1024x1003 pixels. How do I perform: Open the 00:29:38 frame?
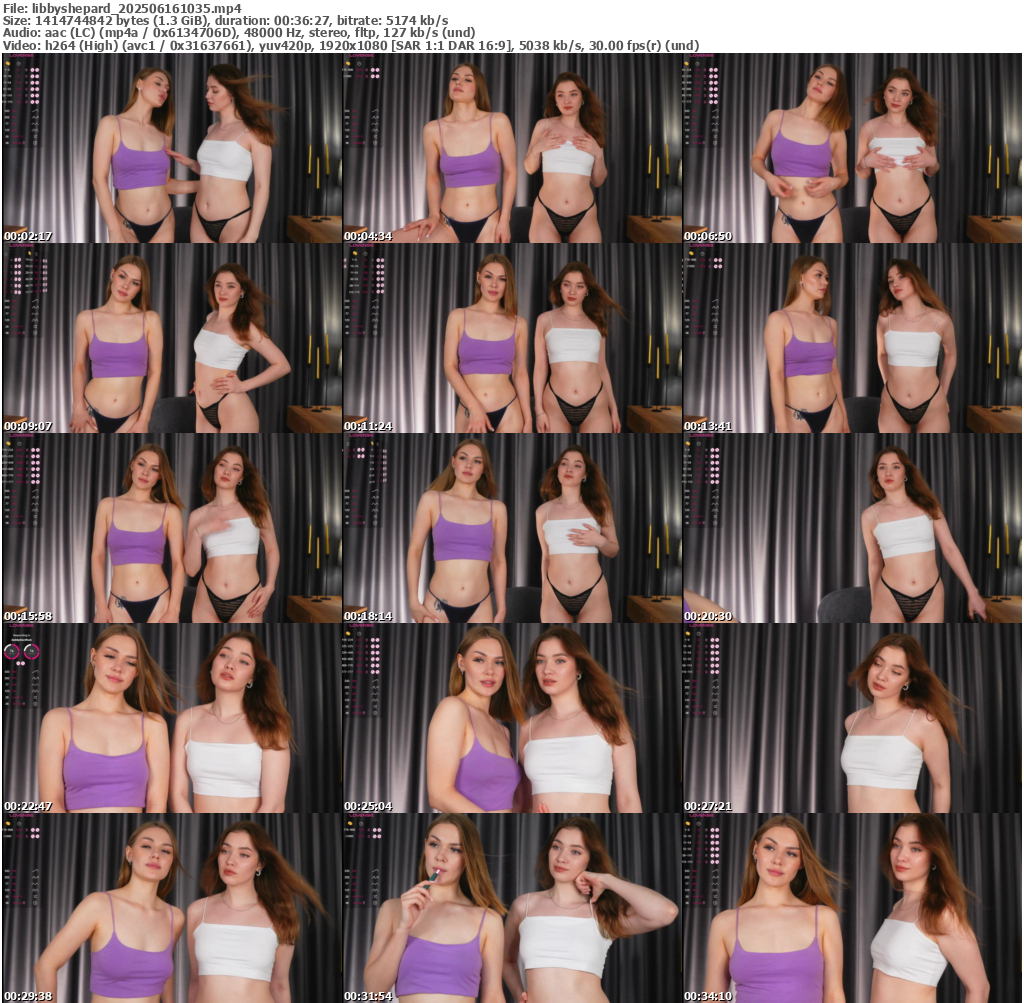tap(171, 908)
